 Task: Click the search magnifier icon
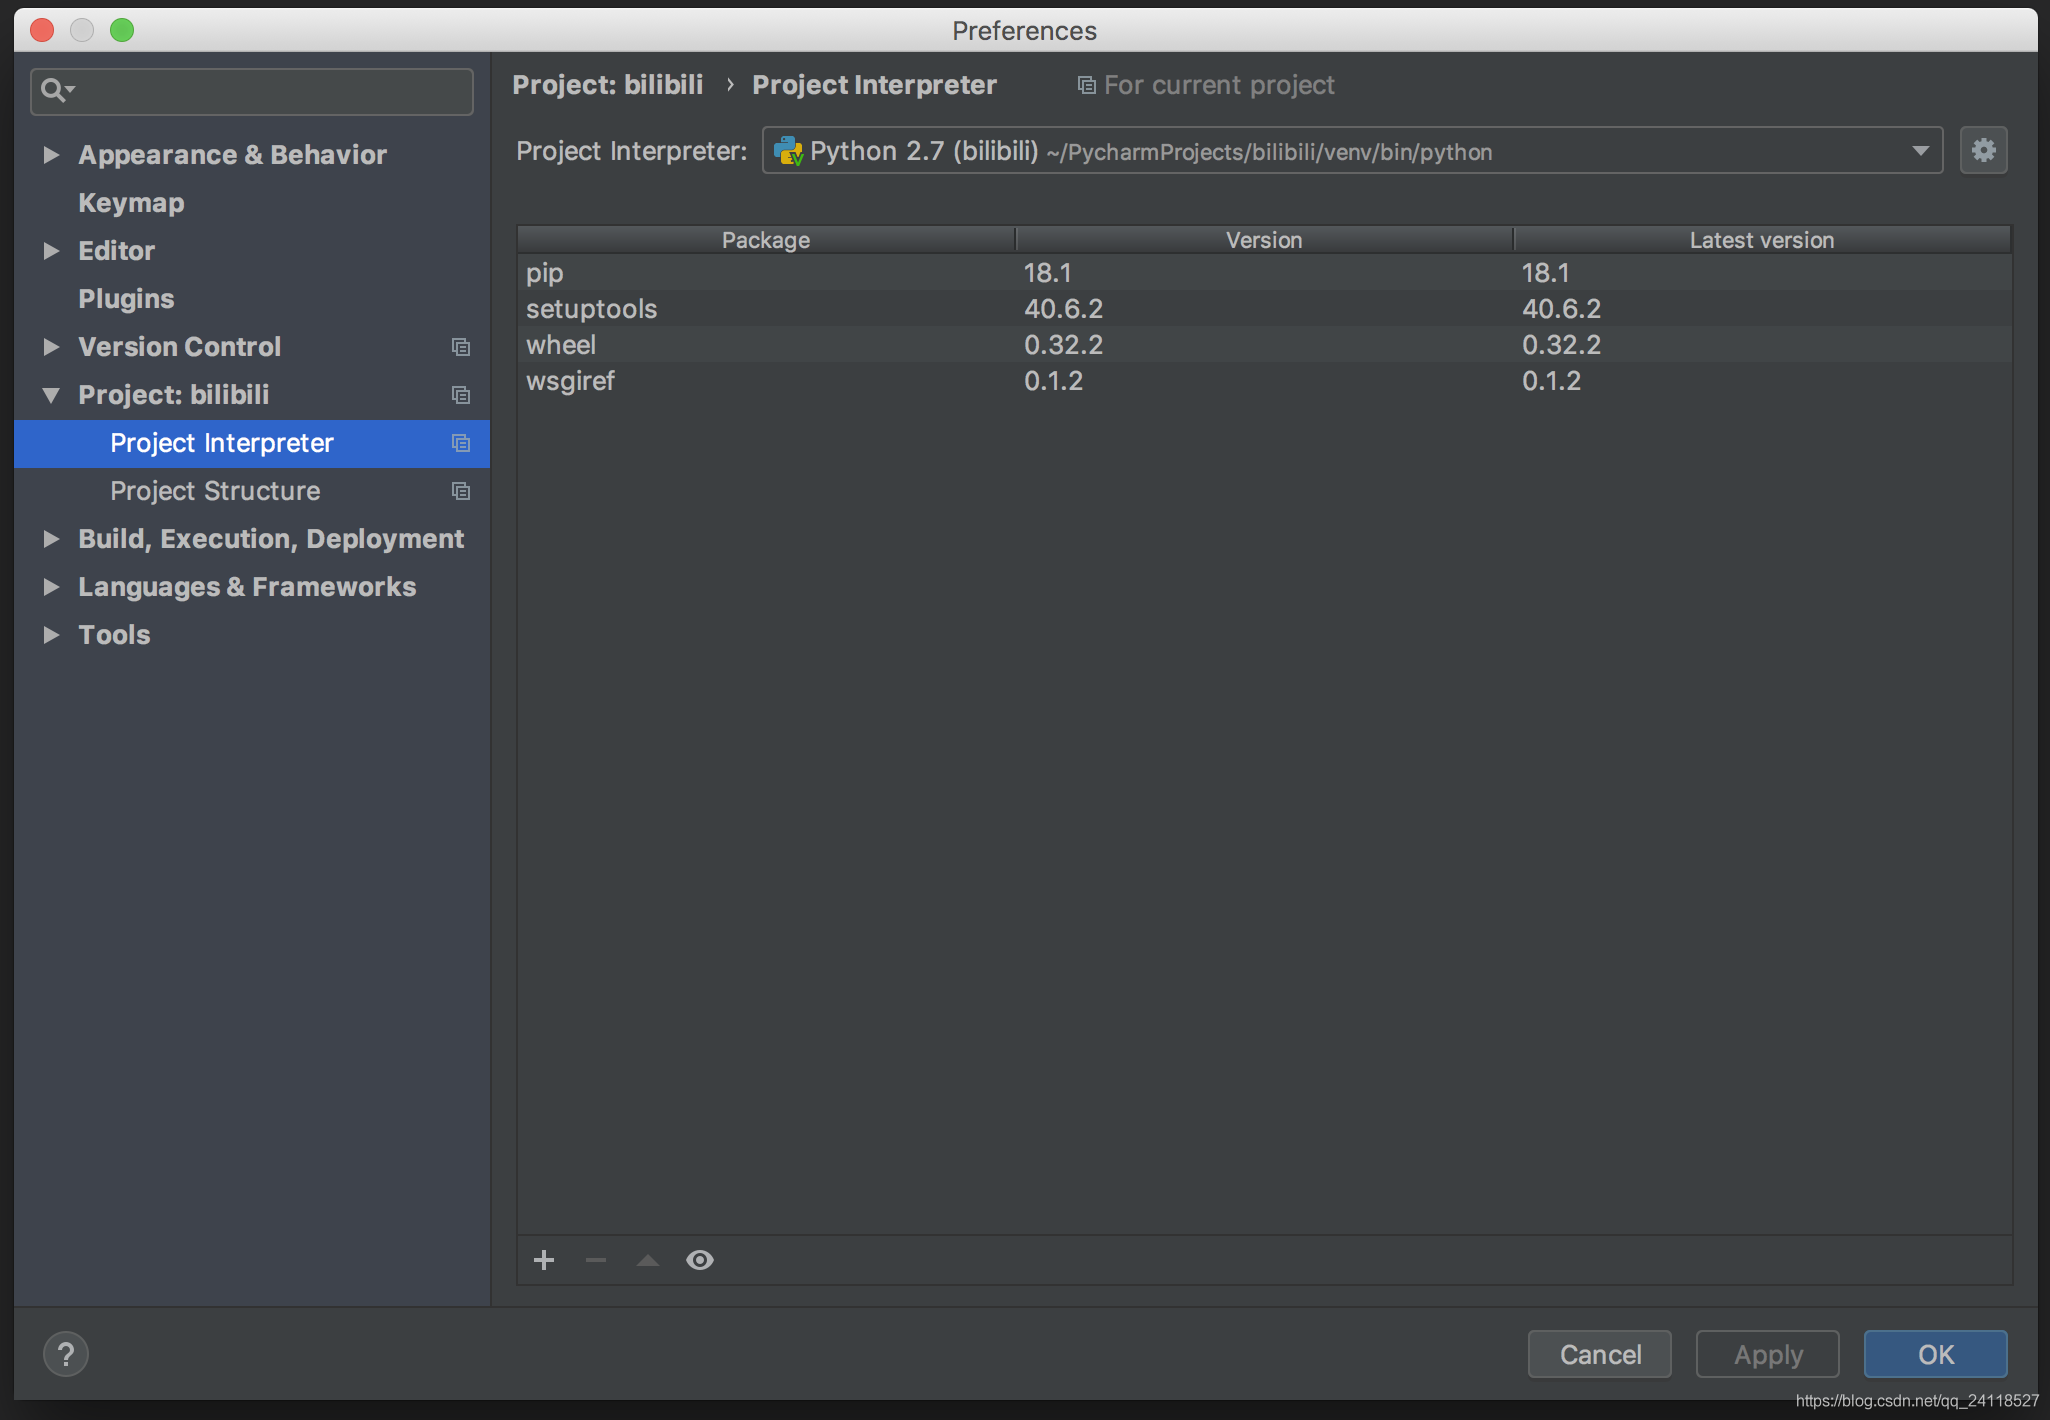click(x=57, y=91)
